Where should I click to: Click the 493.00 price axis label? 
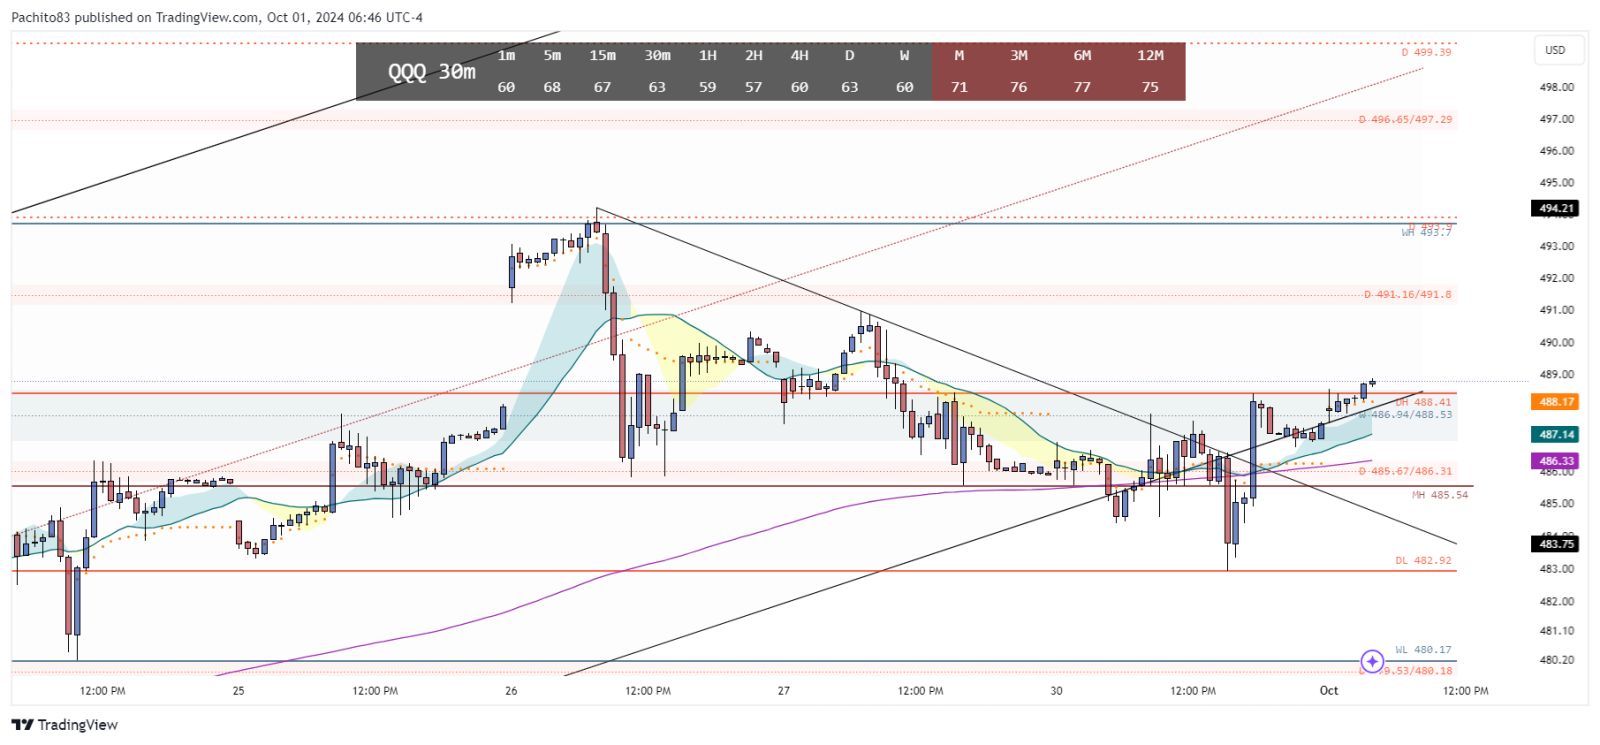(x=1557, y=246)
